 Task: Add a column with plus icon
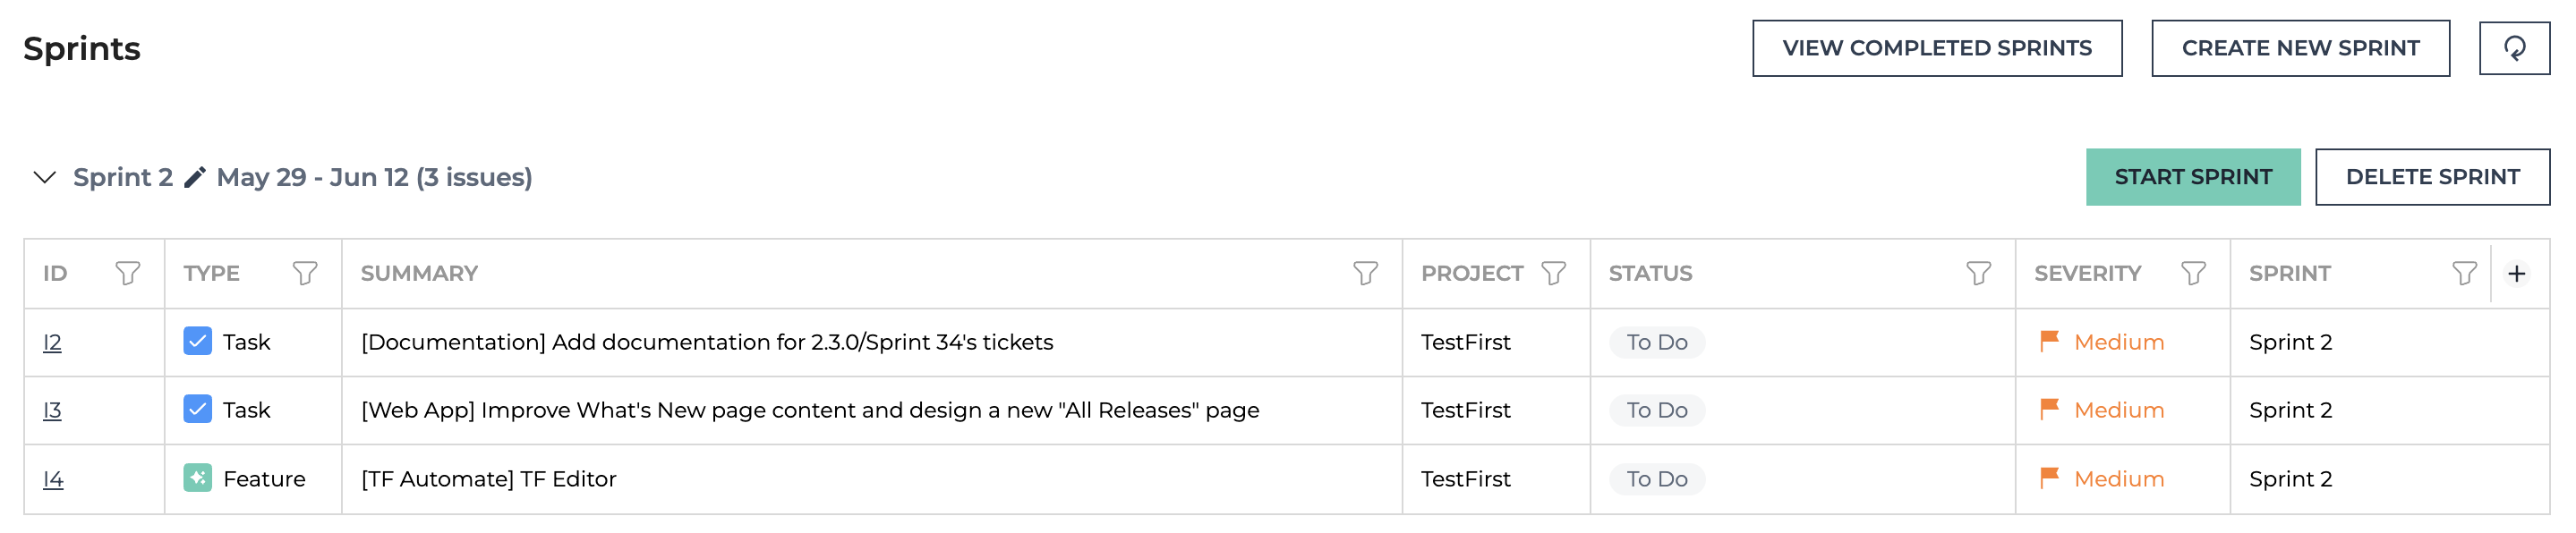2517,273
